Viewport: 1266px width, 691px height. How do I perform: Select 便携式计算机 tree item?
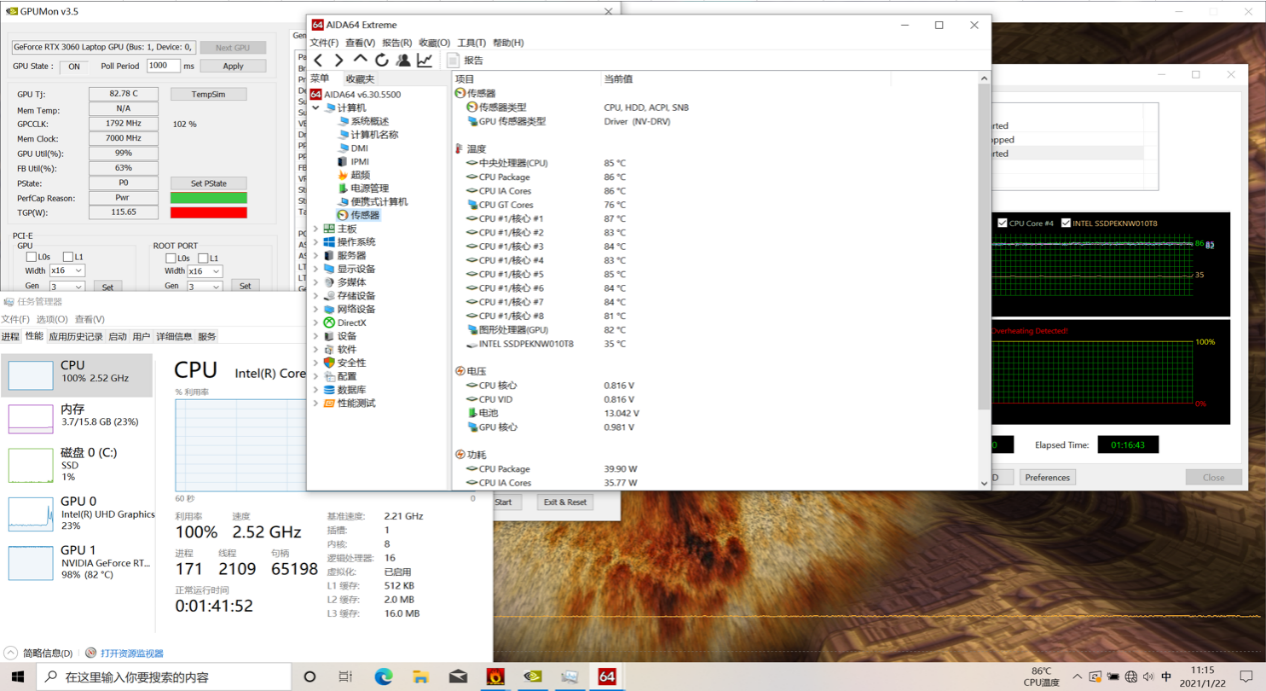click(373, 202)
